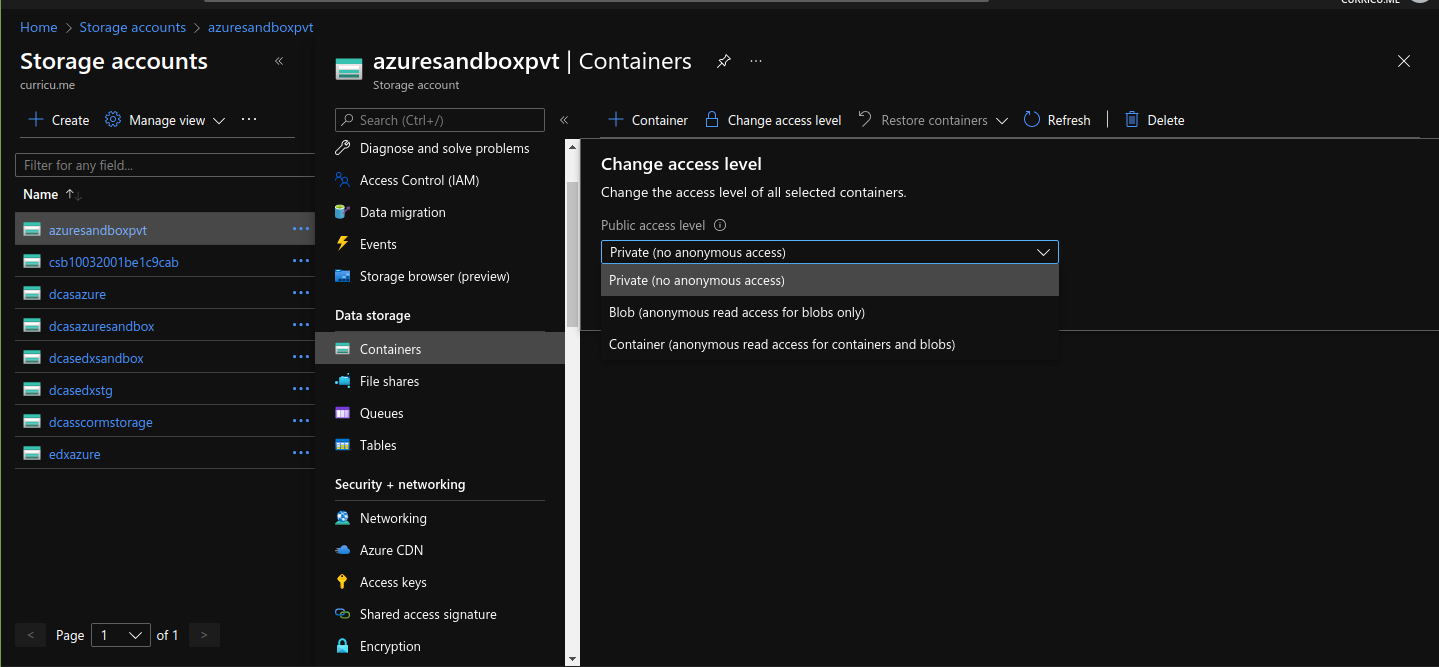This screenshot has height=667, width=1439.
Task: Open dcasazure storage account
Action: tap(77, 294)
